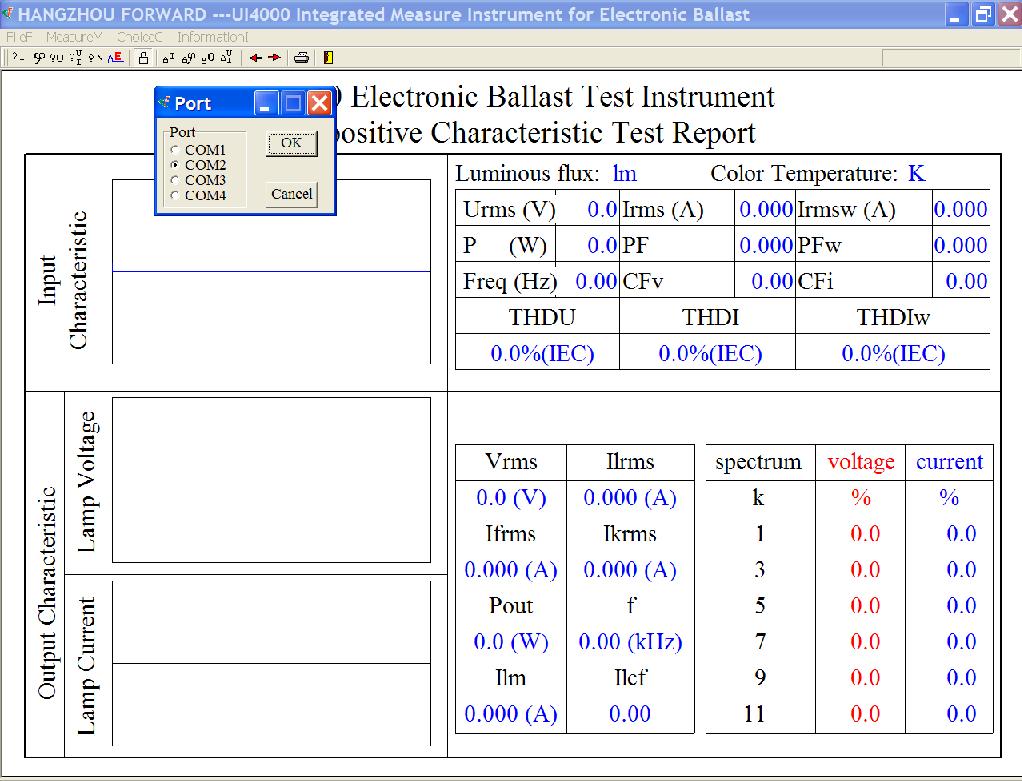Viewport: 1022px width, 781px height.
Task: Click the yellow exit door toolbar icon
Action: (x=329, y=57)
